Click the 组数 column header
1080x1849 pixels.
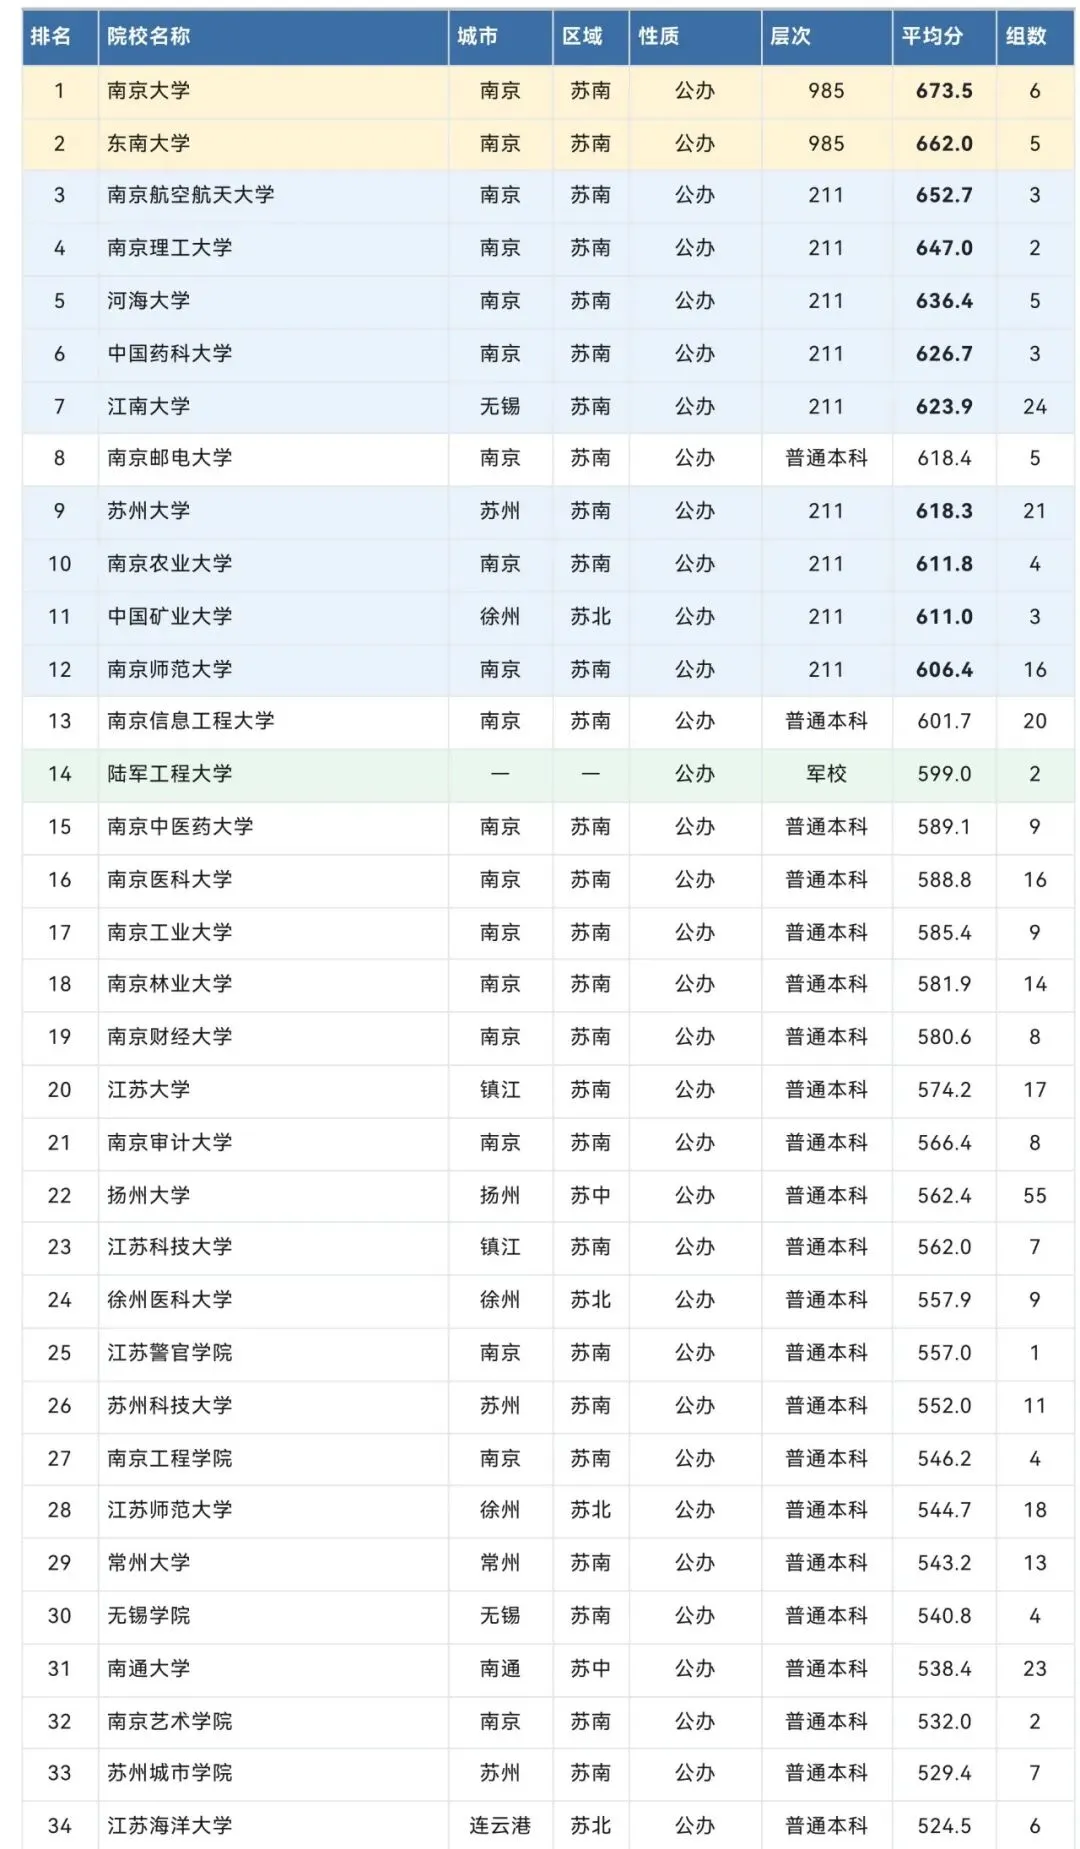click(x=1035, y=37)
